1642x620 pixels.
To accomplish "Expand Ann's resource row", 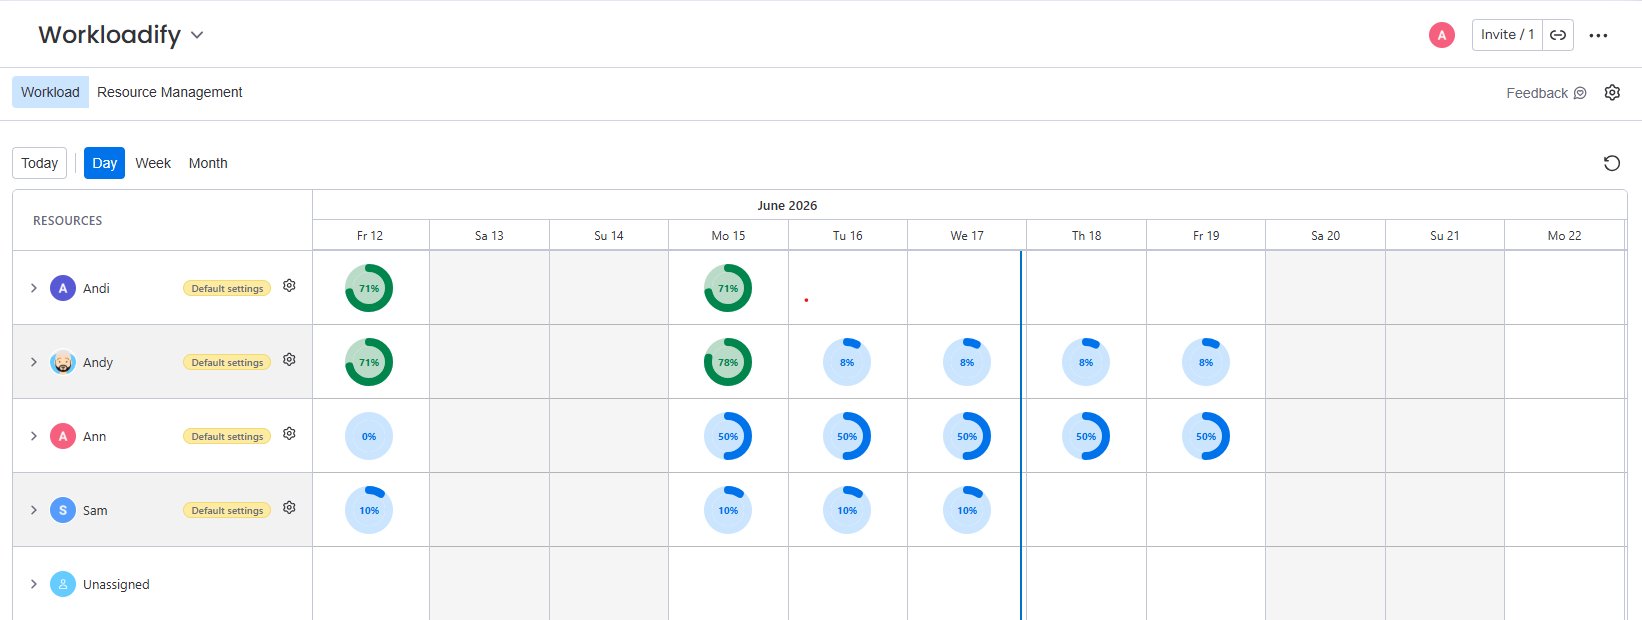I will (x=33, y=436).
